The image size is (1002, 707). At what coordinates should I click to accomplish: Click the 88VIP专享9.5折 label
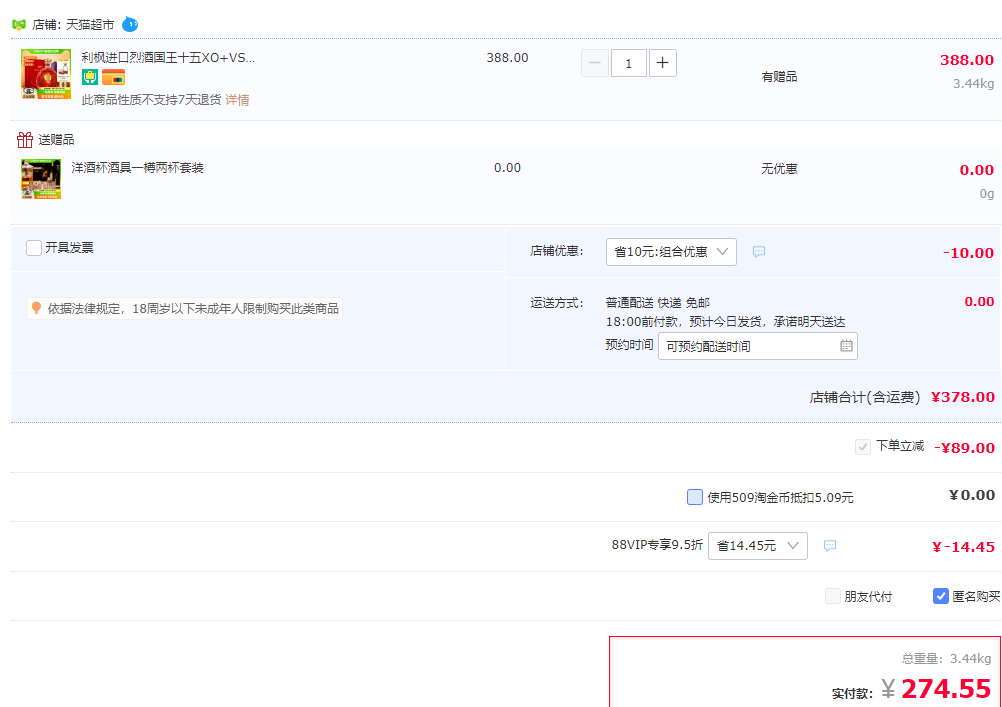click(657, 545)
